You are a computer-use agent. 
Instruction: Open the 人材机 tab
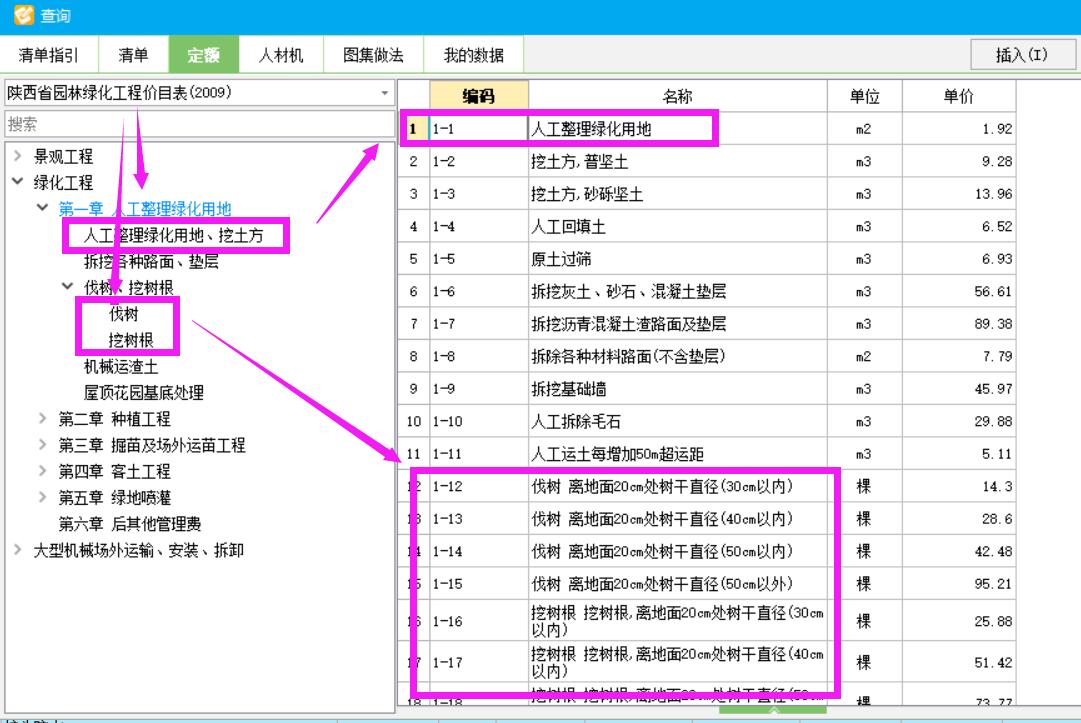coord(281,55)
